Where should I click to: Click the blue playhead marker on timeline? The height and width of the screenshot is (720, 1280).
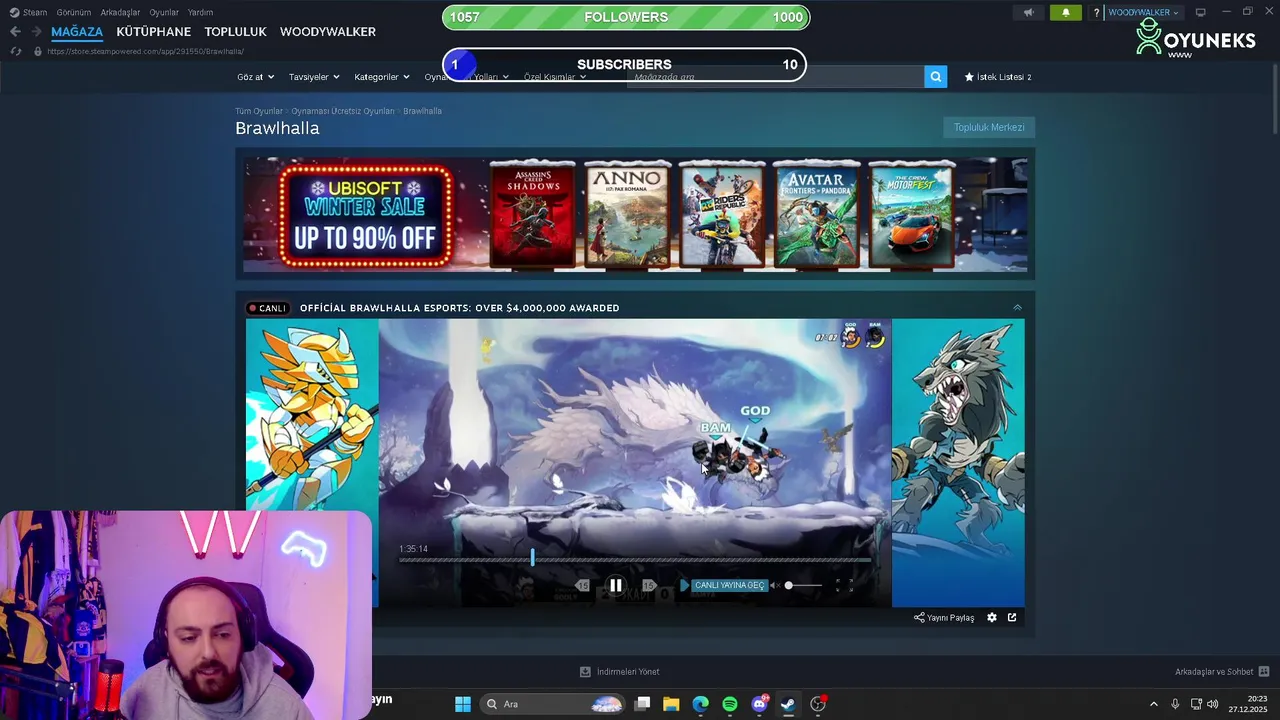click(x=532, y=556)
